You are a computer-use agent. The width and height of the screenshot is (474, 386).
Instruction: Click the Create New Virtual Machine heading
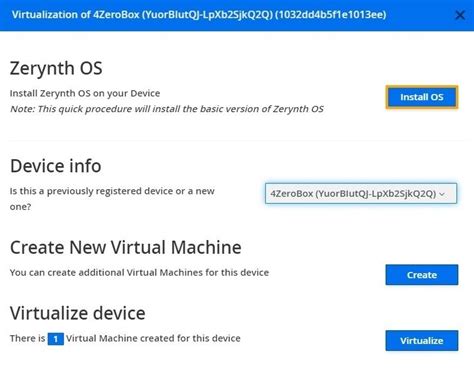(x=126, y=248)
